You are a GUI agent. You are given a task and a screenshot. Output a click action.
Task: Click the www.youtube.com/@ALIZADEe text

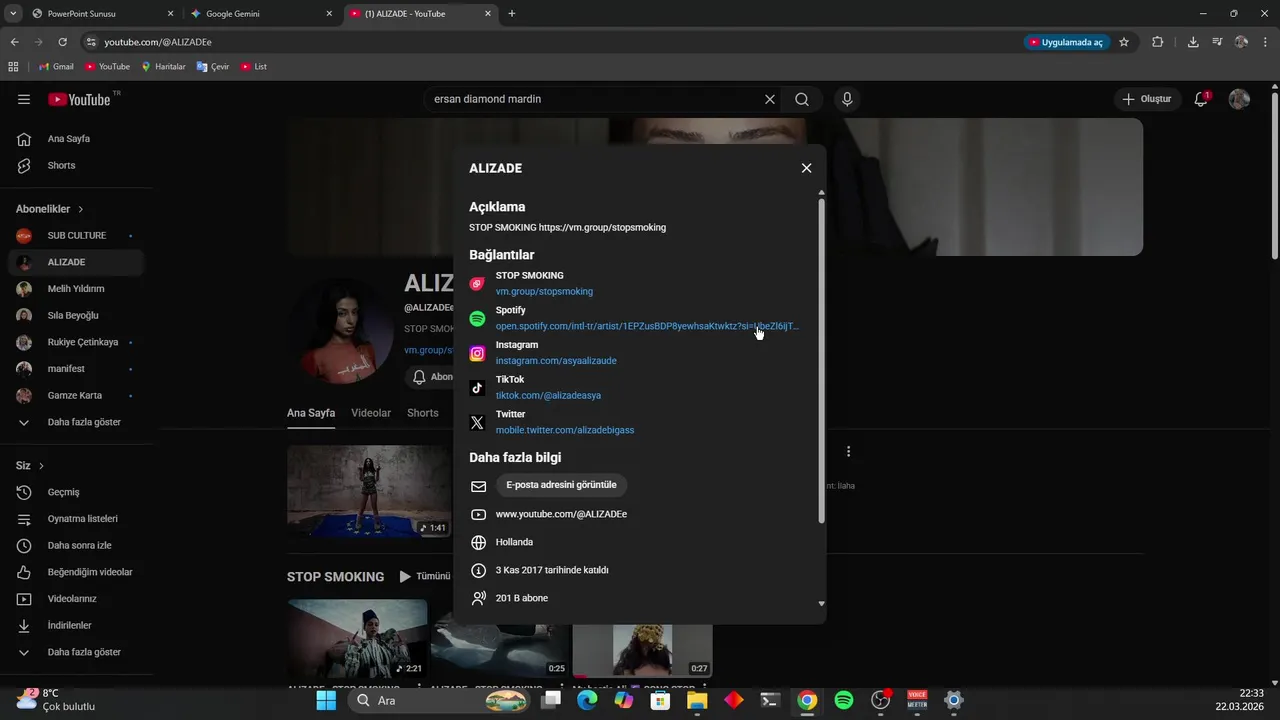click(x=561, y=514)
